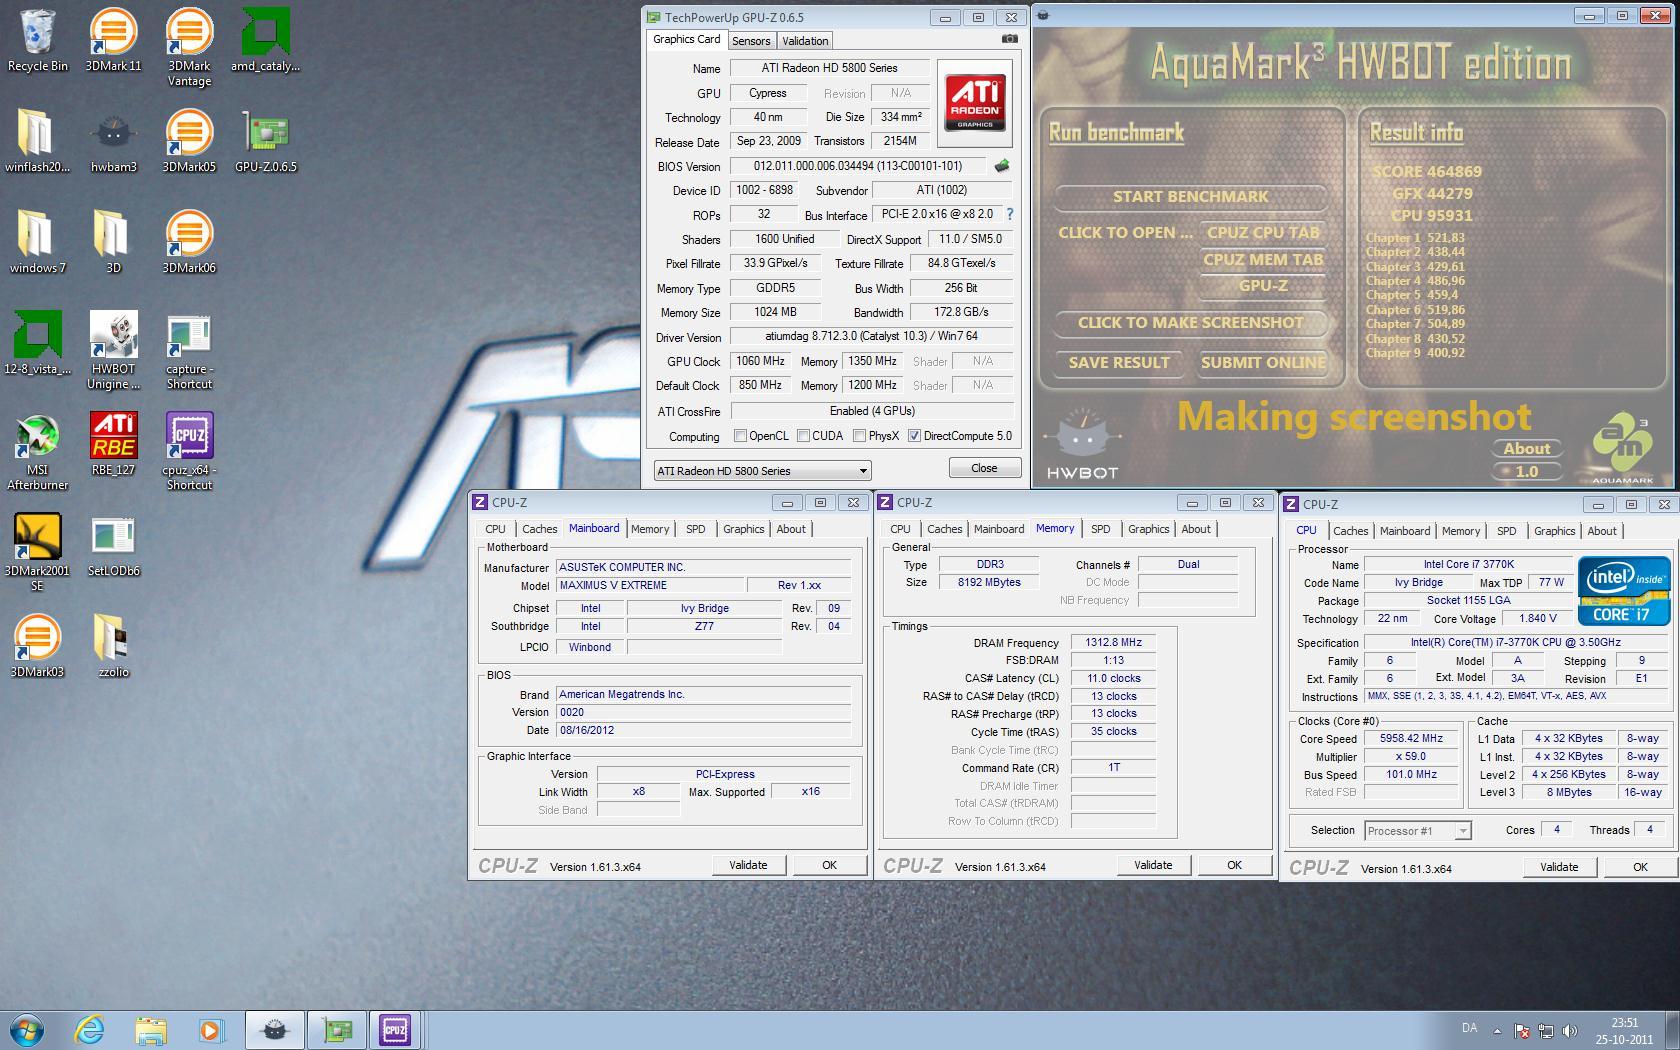Click the volume speaker tray icon
Viewport: 1680px width, 1050px height.
point(1569,1031)
